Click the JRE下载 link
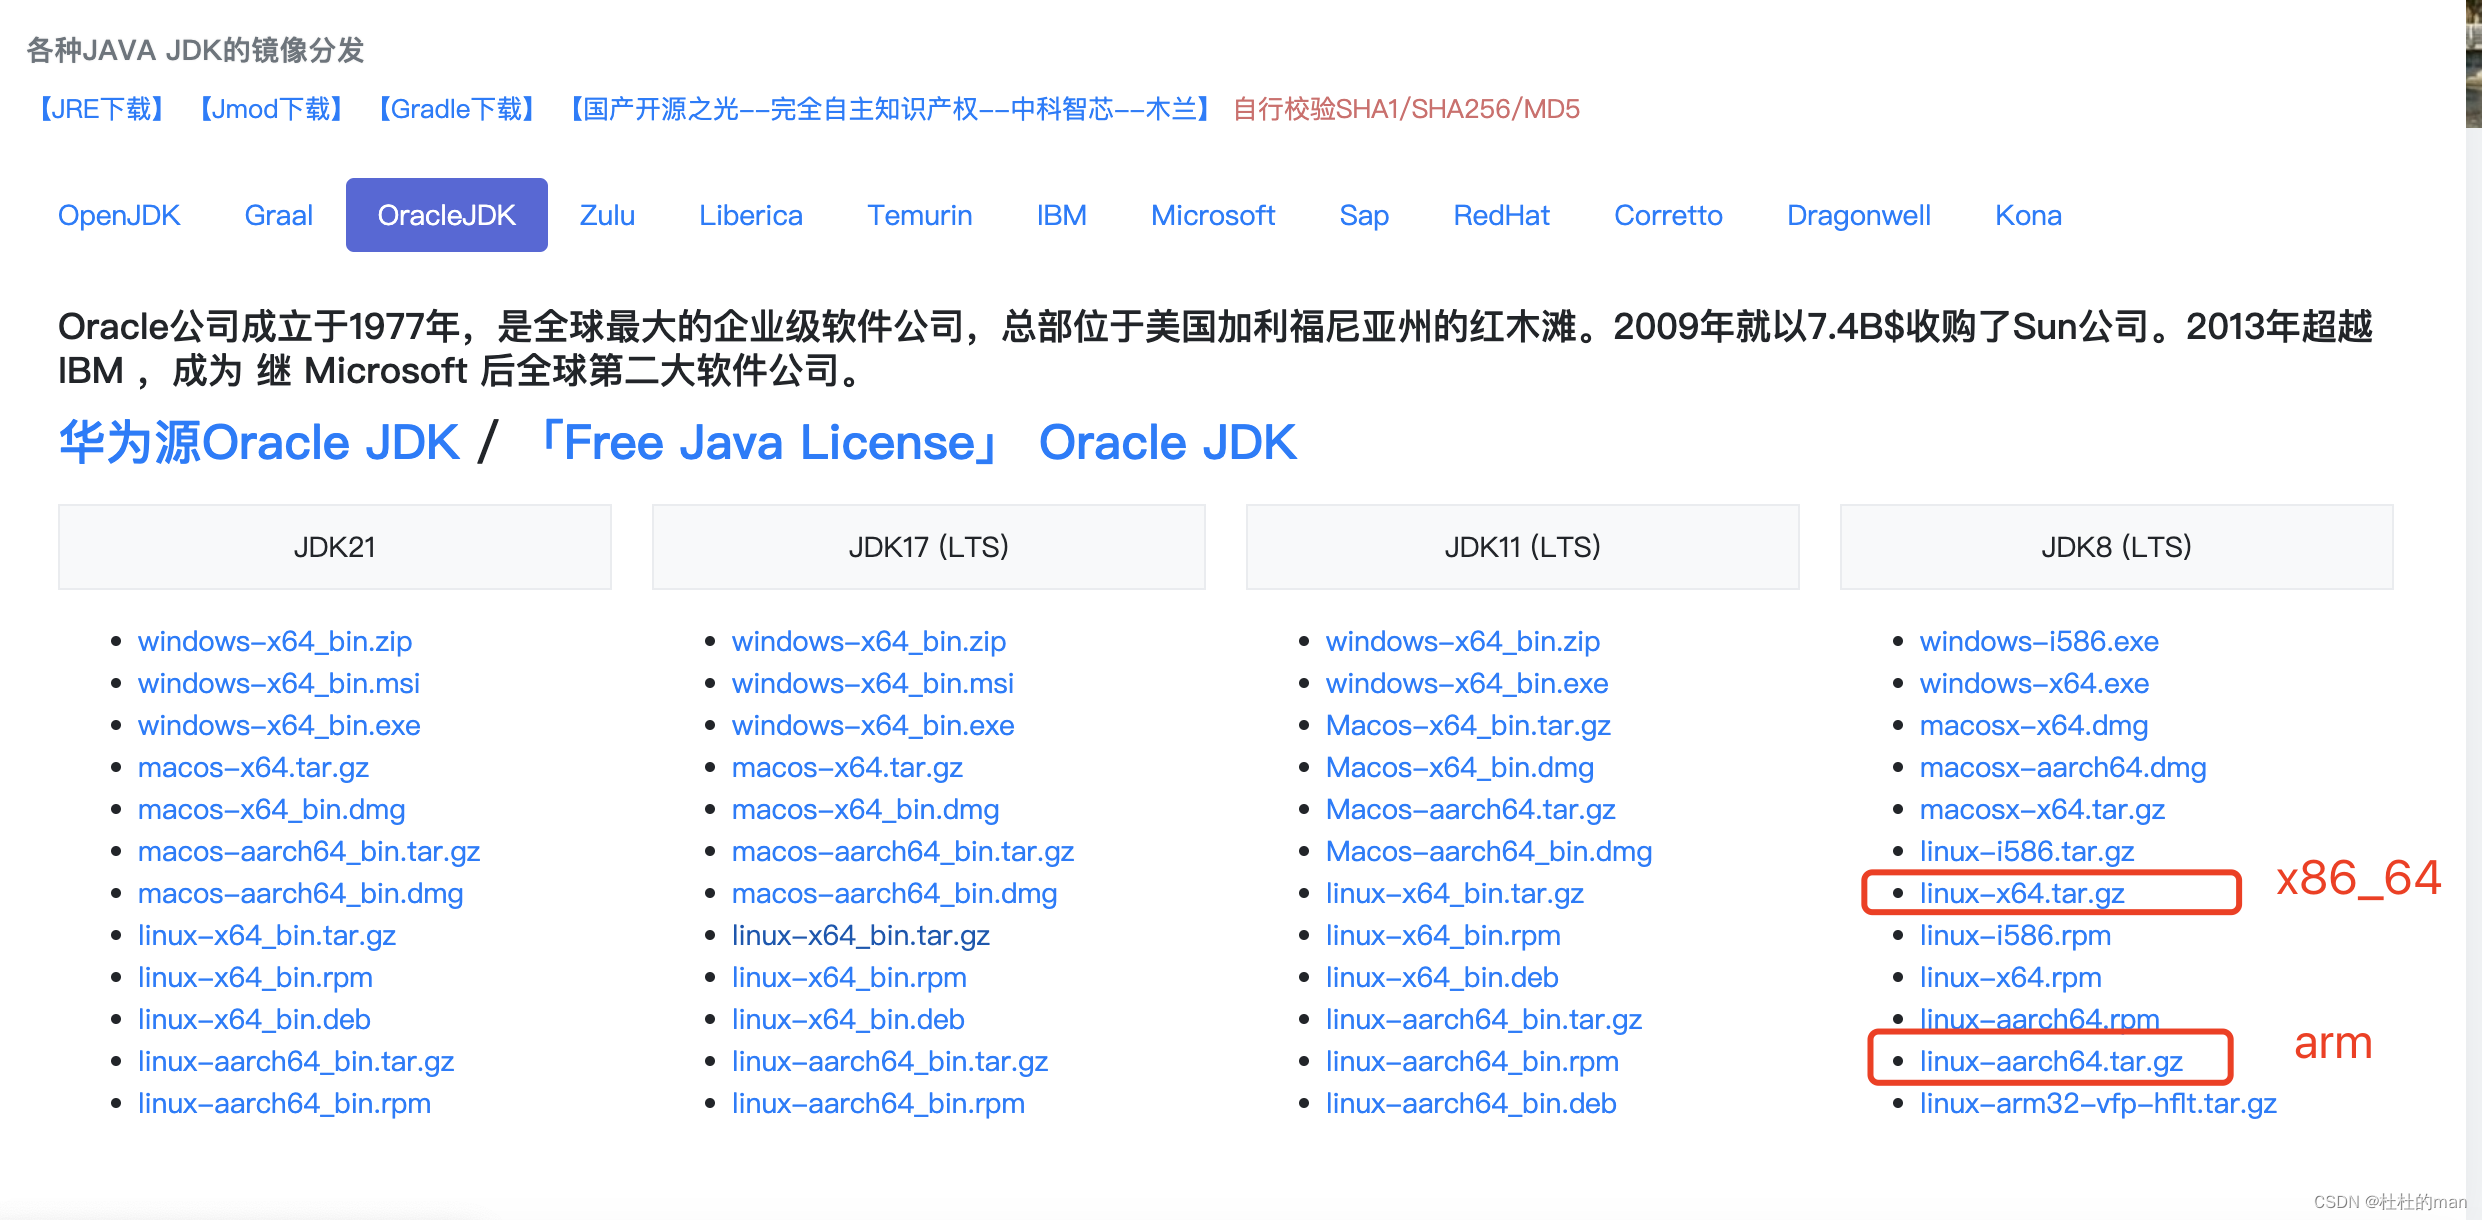The width and height of the screenshot is (2482, 1220). [x=101, y=109]
